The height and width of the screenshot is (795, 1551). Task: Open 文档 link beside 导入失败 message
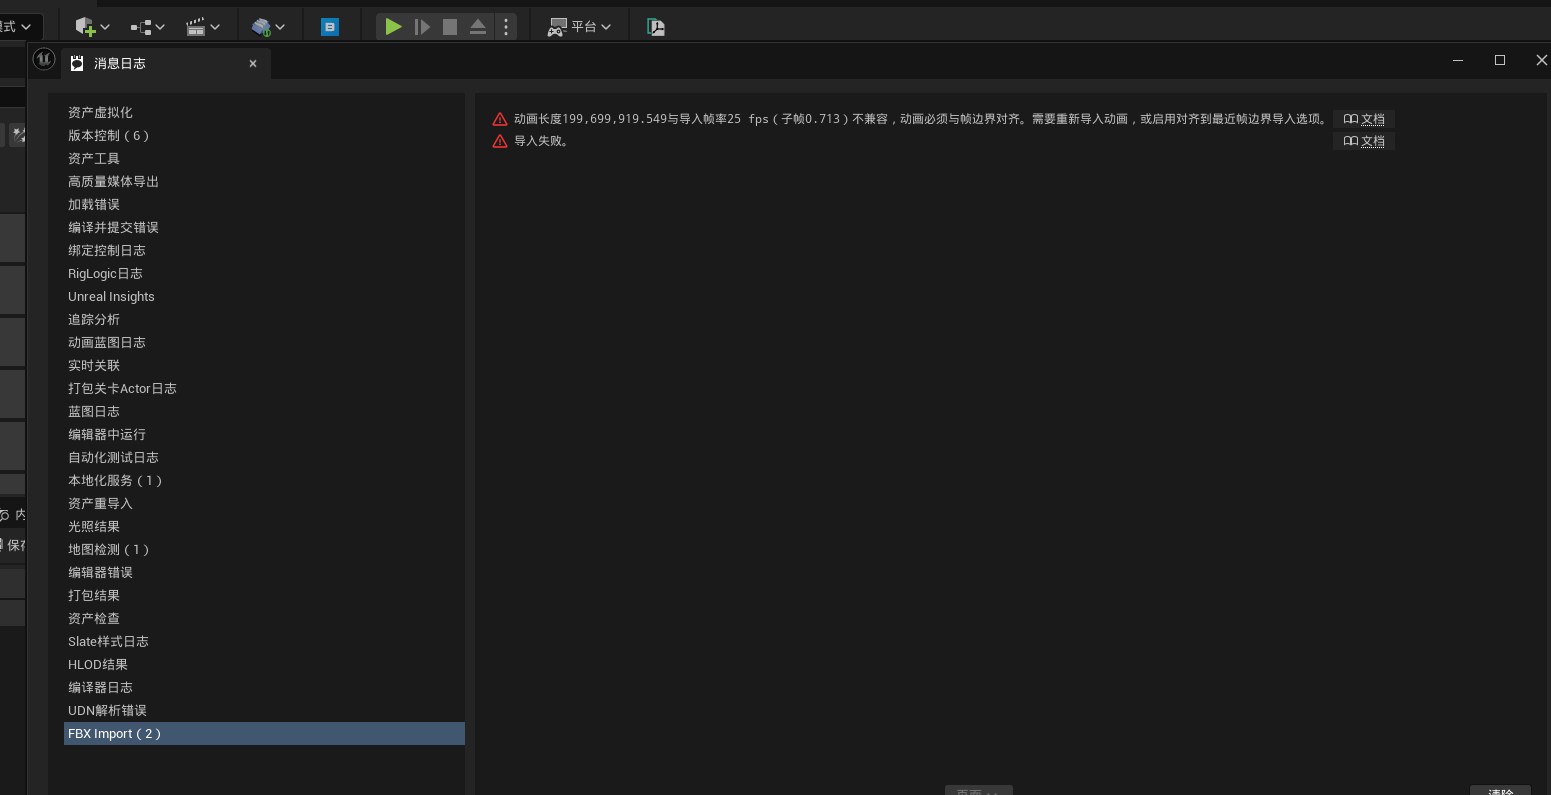point(1364,141)
